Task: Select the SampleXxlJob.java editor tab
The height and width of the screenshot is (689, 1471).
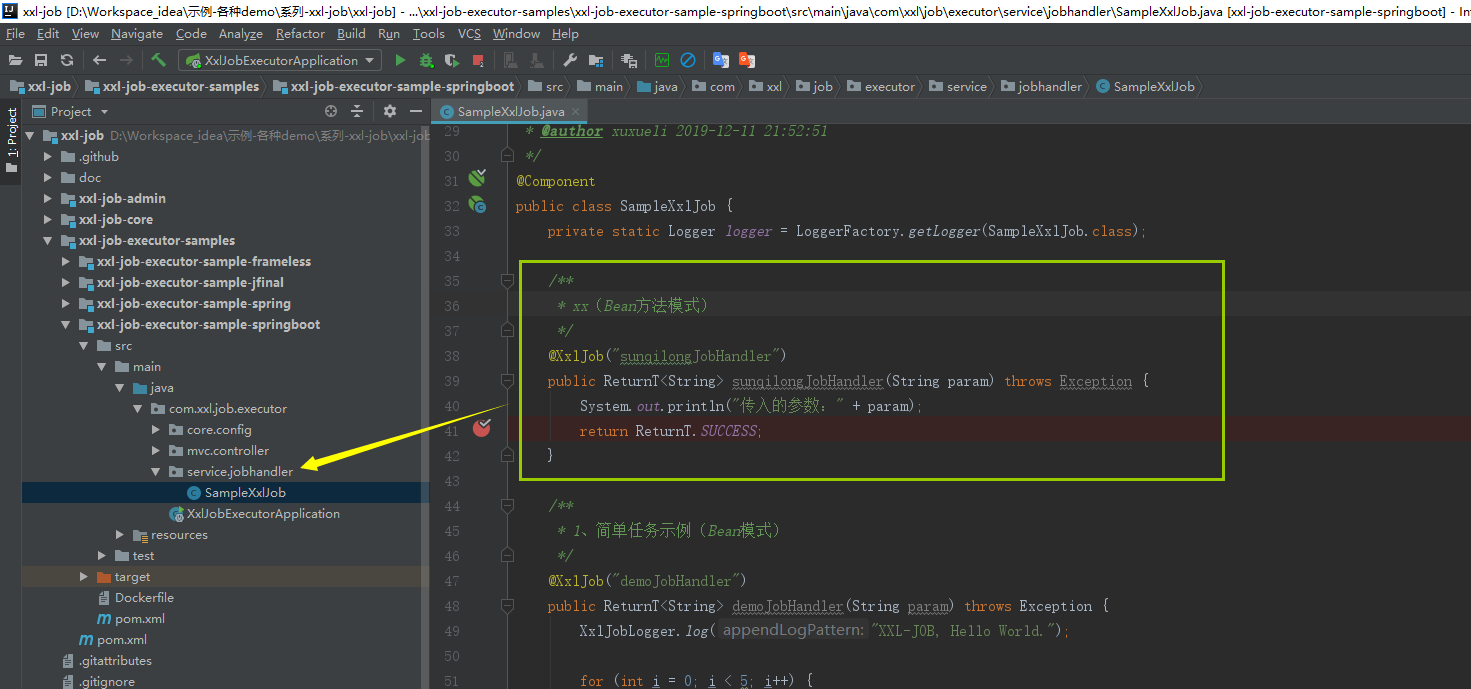Action: (x=510, y=111)
